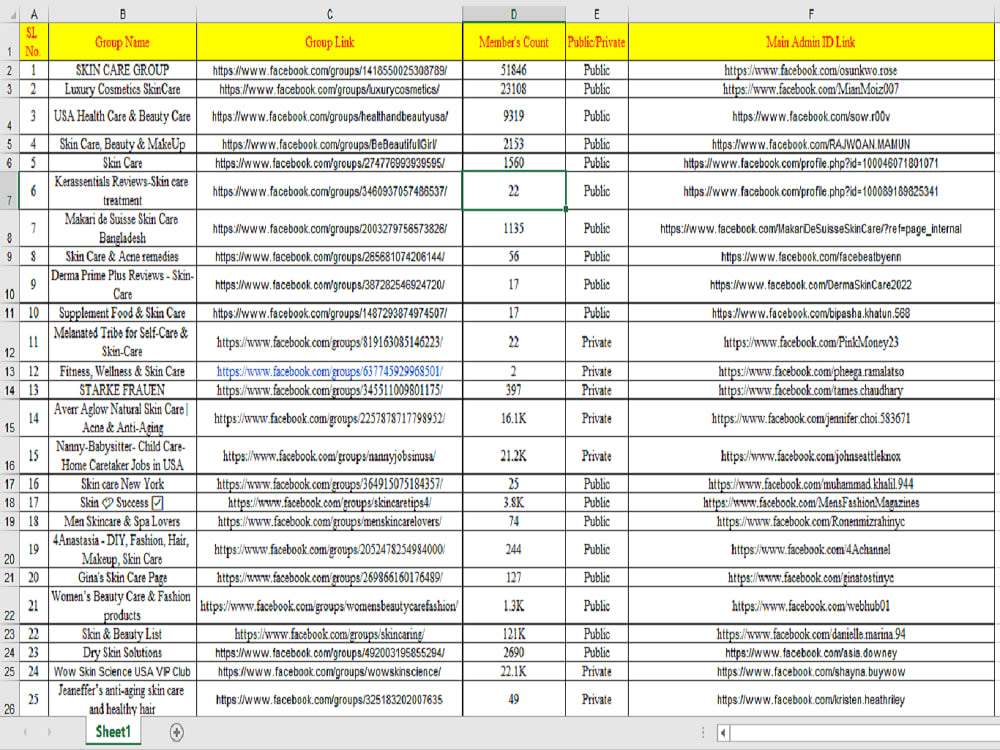This screenshot has height=750, width=1000.
Task: Select the BeBeautifulGirl group link cell
Action: [329, 144]
